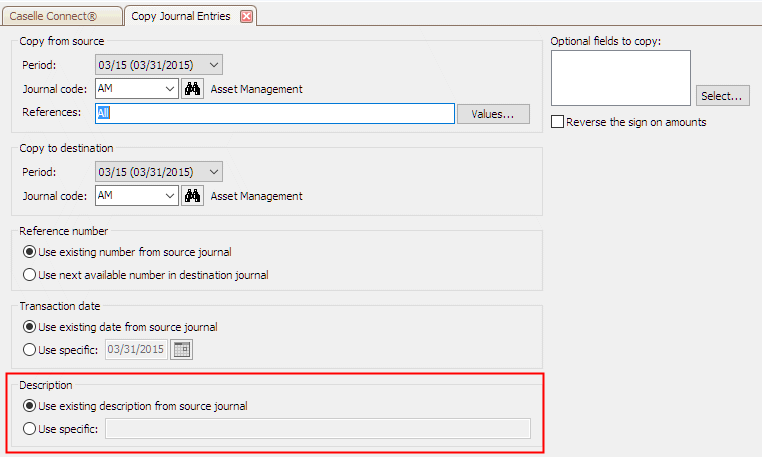Select Use existing date from source journal

click(29, 327)
